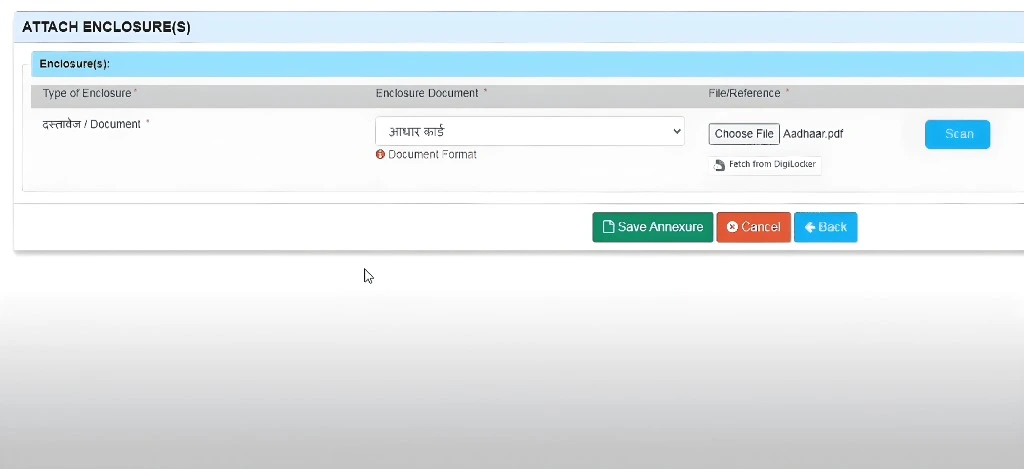
Task: Click the DigiLocker icon in the fetch button
Action: [719, 165]
